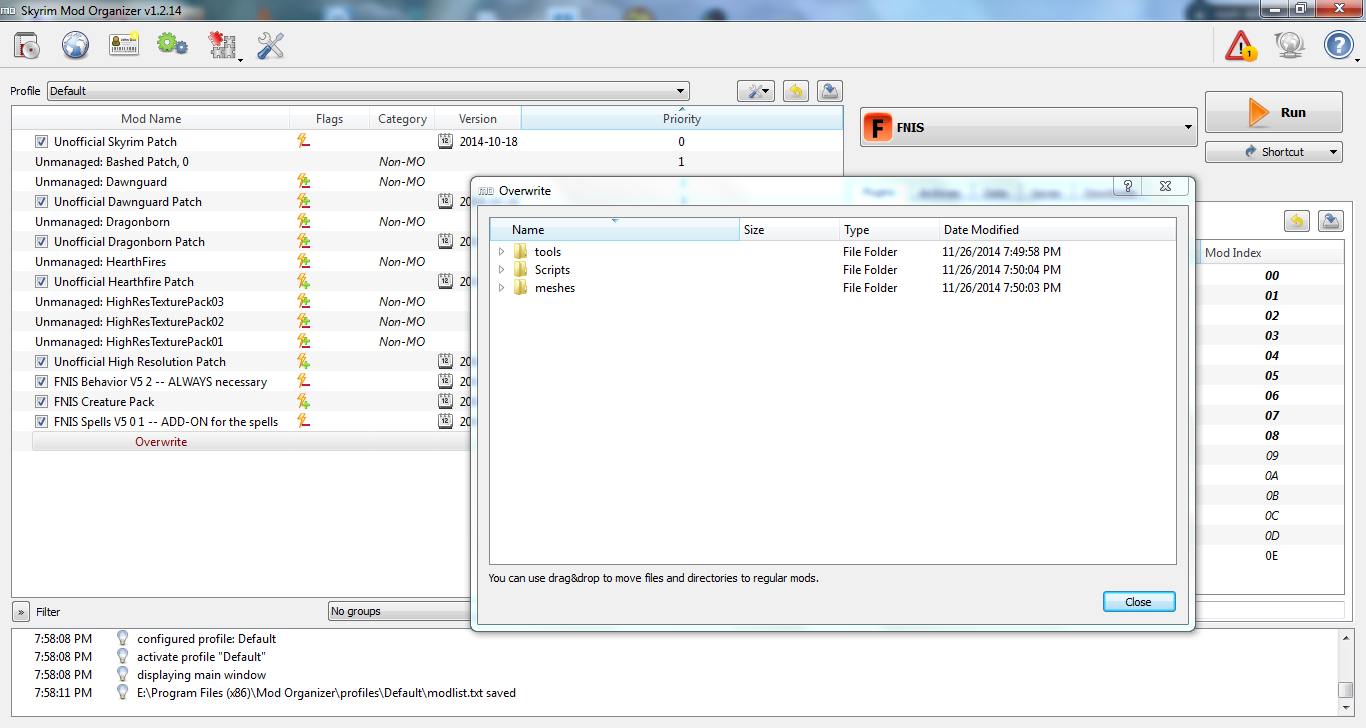Sort by Category column header
This screenshot has width=1366, height=728.
[402, 119]
